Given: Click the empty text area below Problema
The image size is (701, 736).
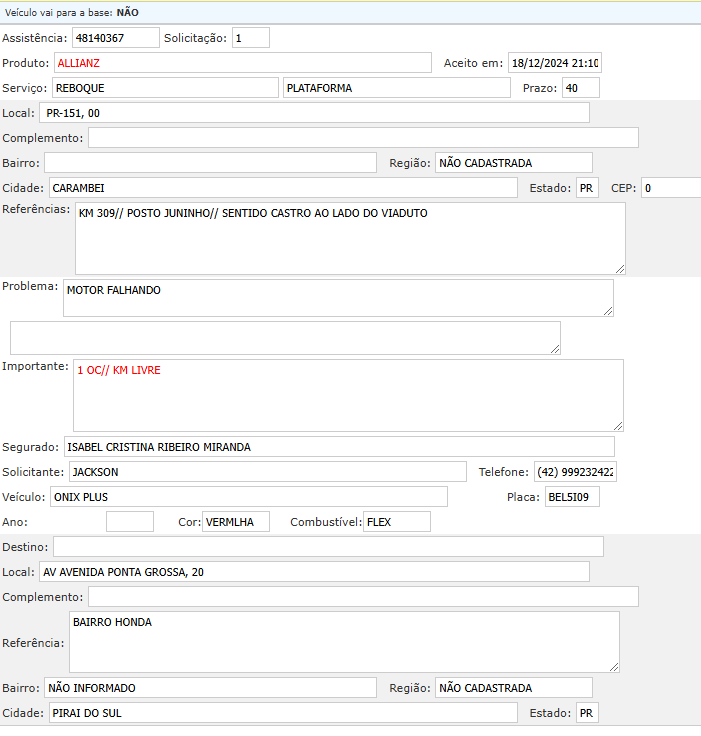Looking at the screenshot, I should pos(285,338).
